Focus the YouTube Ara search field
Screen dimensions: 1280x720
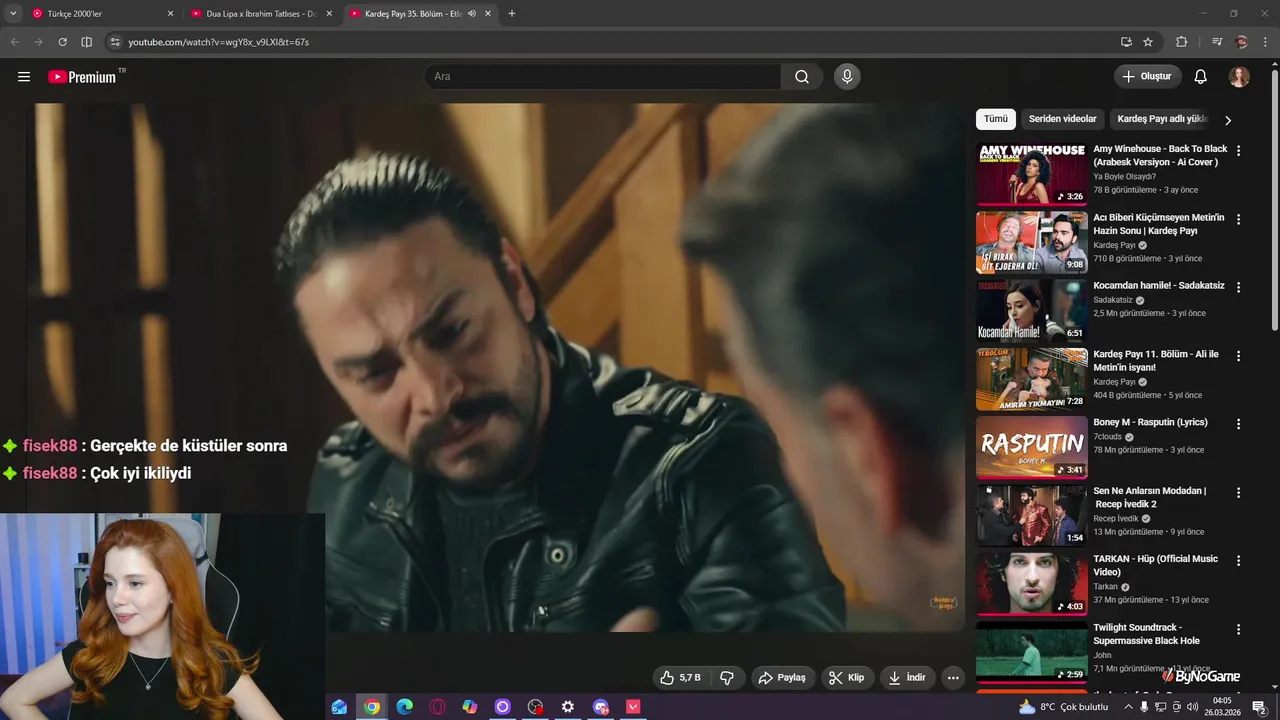point(604,77)
